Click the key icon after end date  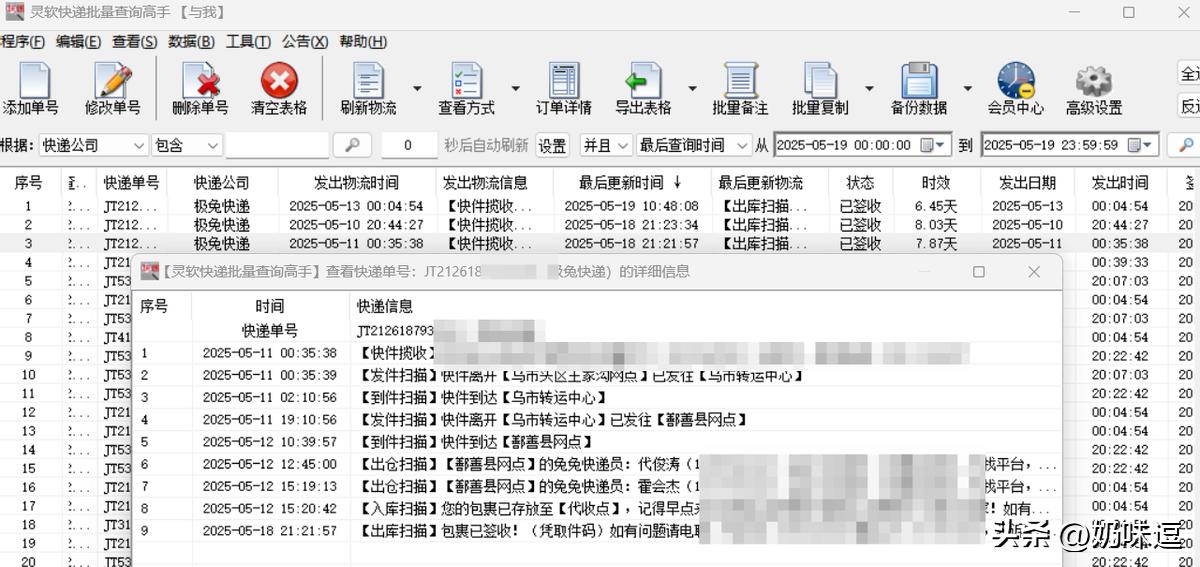tap(1186, 145)
